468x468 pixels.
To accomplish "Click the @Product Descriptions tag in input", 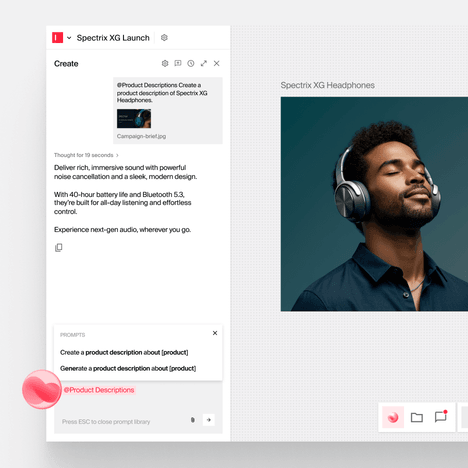I will [99, 390].
